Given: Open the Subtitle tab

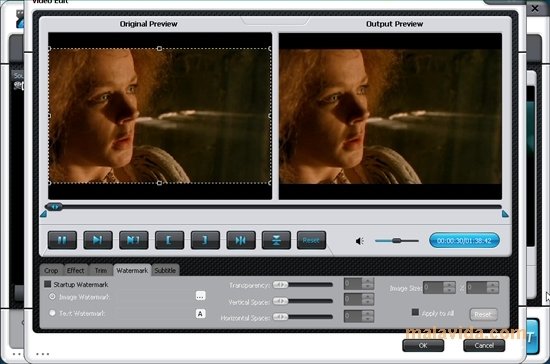Looking at the screenshot, I should pyautogui.click(x=165, y=270).
